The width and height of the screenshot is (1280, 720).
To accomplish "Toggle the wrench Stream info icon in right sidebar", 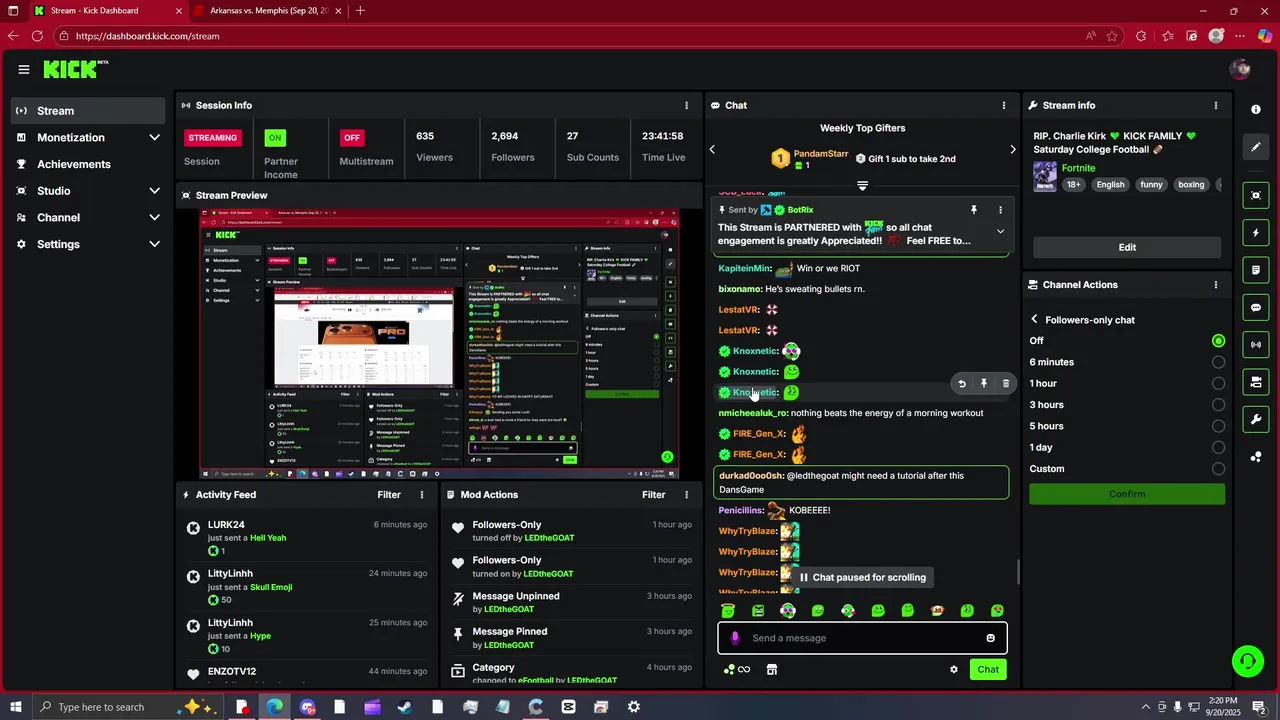I will coord(1256,419).
